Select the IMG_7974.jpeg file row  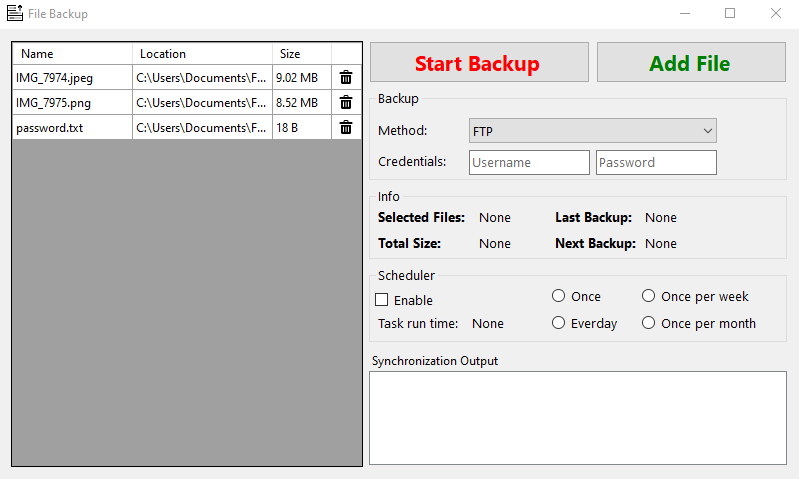point(72,77)
